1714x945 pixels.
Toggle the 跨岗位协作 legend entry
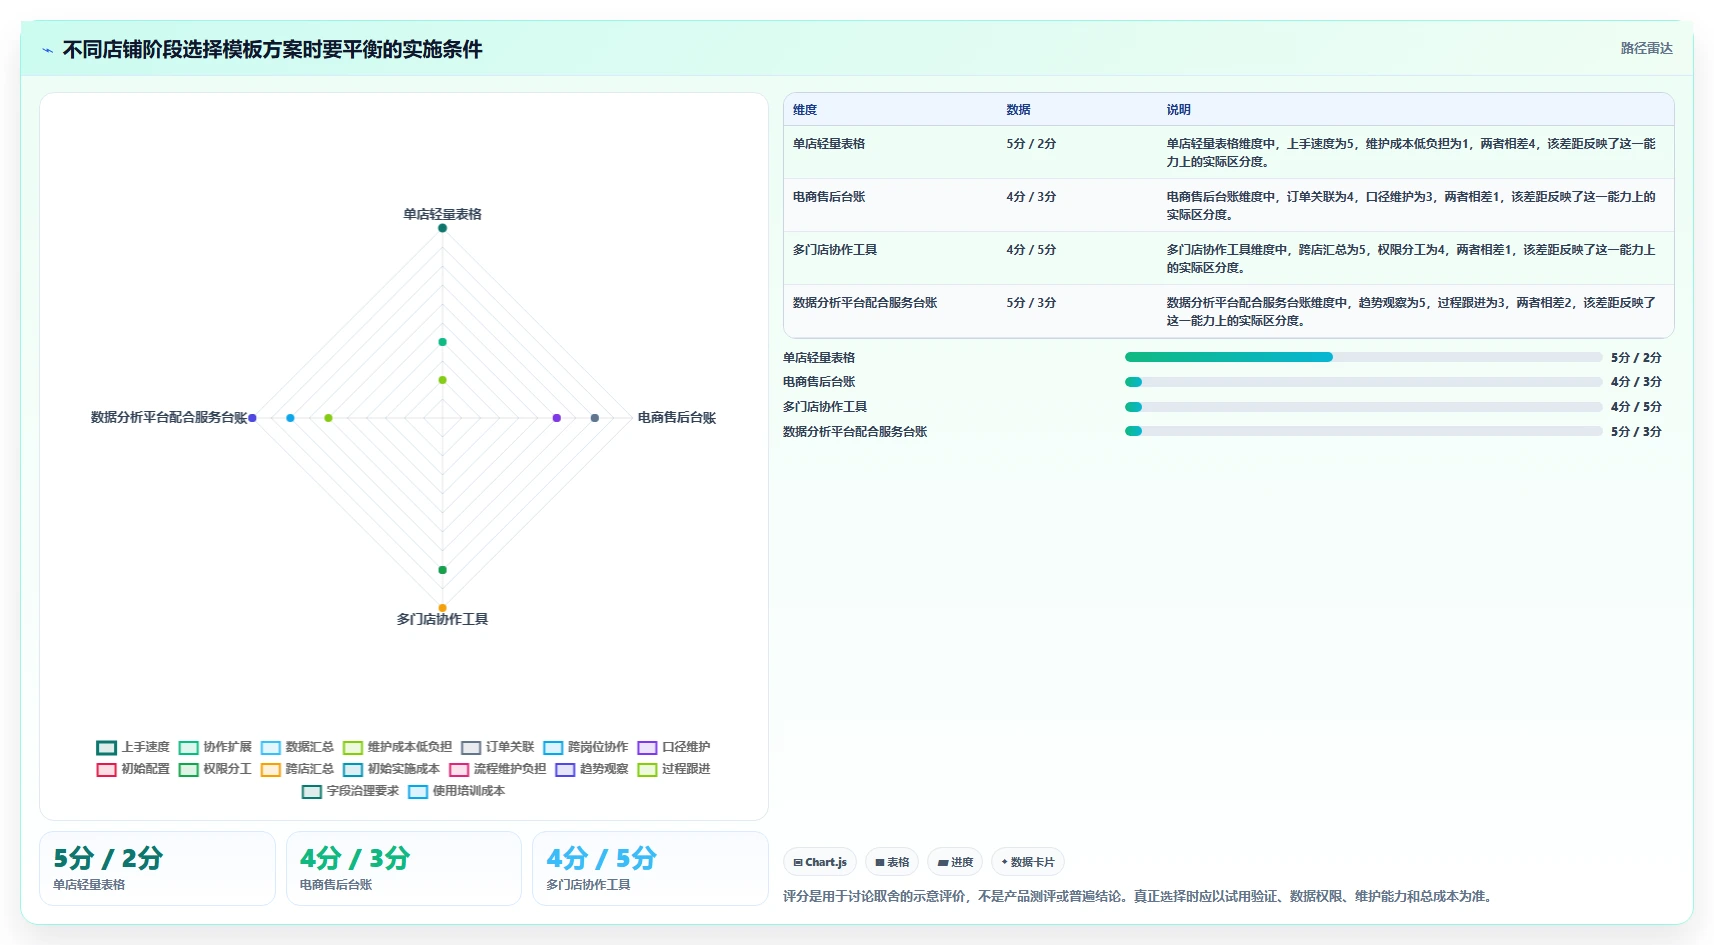[585, 747]
